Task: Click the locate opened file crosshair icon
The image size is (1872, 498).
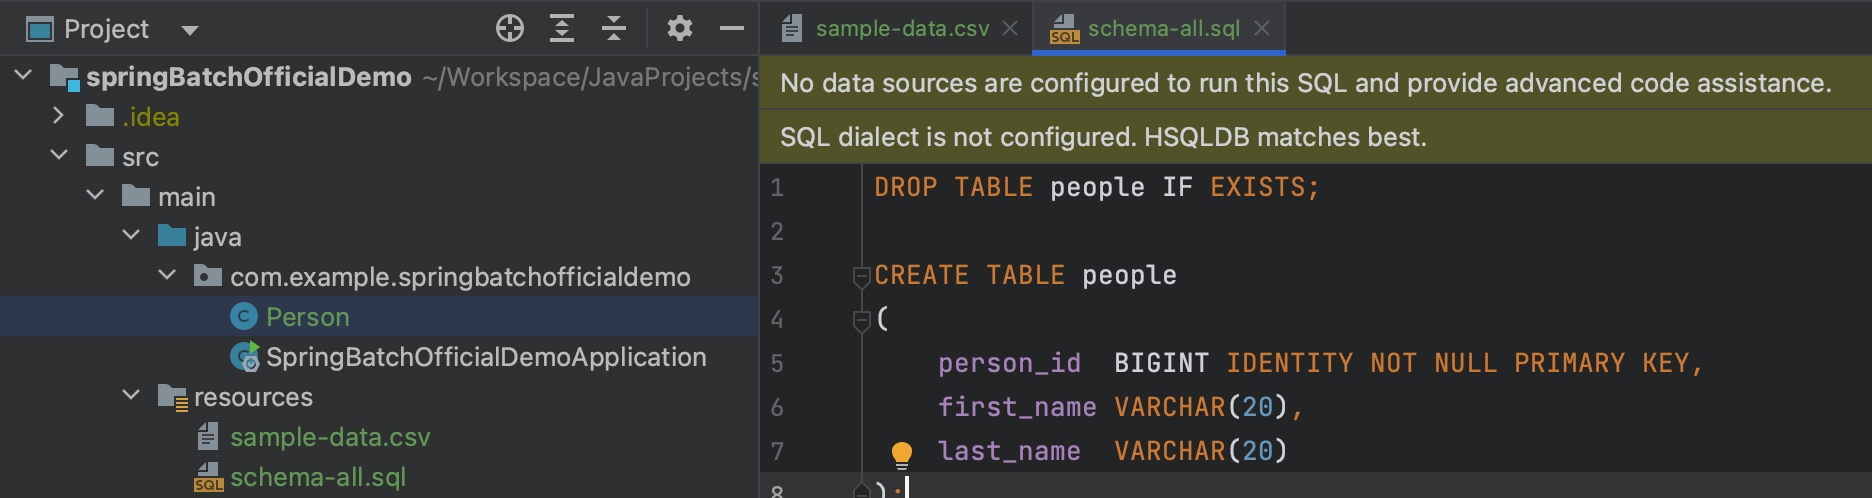Action: point(510,29)
